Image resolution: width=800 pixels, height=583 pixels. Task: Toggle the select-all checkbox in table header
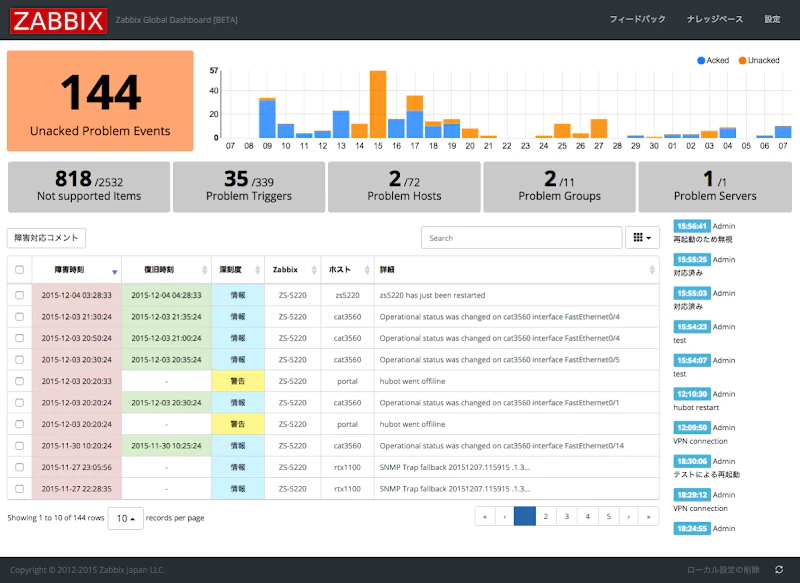click(19, 269)
